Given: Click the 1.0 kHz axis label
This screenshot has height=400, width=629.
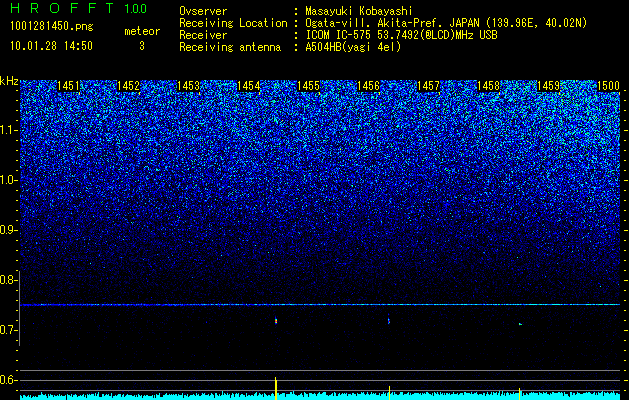Looking at the screenshot, I should pyautogui.click(x=7, y=180).
